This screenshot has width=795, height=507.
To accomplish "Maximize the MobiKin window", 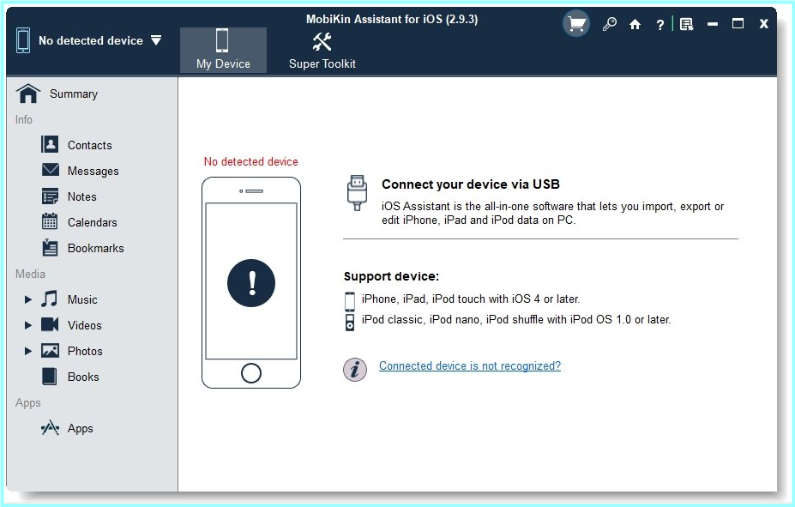I will tap(738, 23).
